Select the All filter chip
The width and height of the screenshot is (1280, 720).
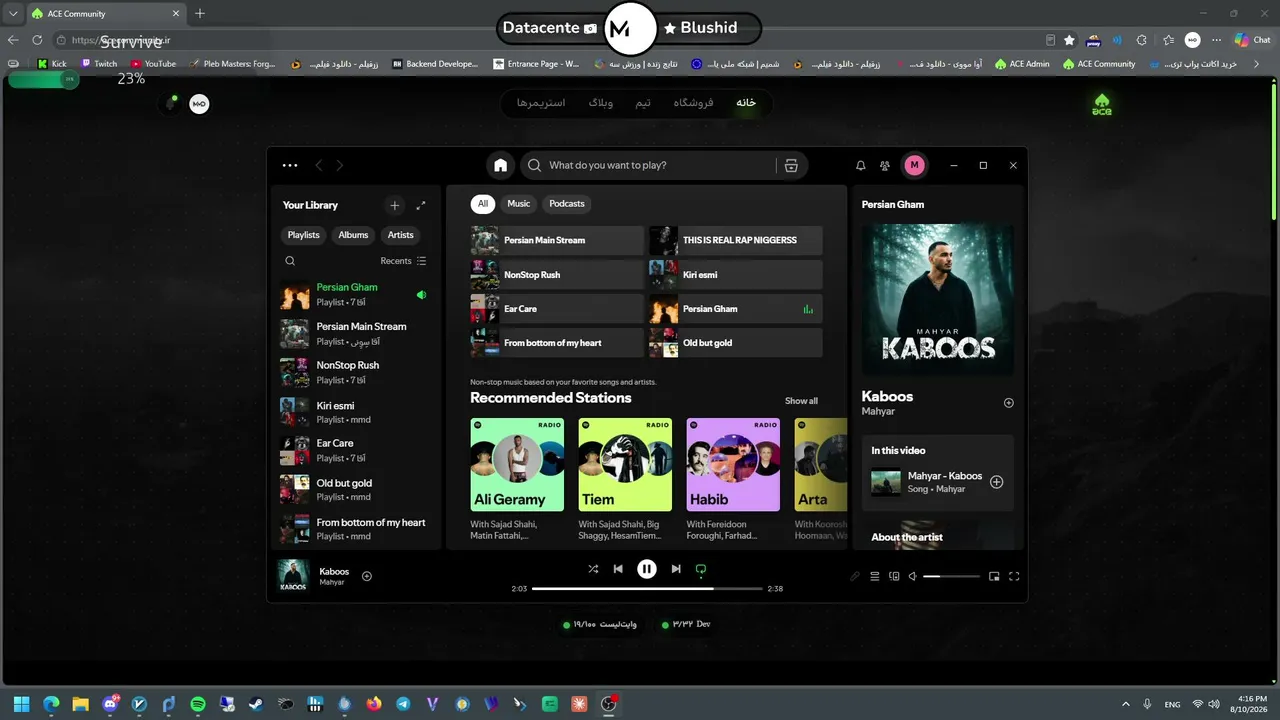point(483,204)
